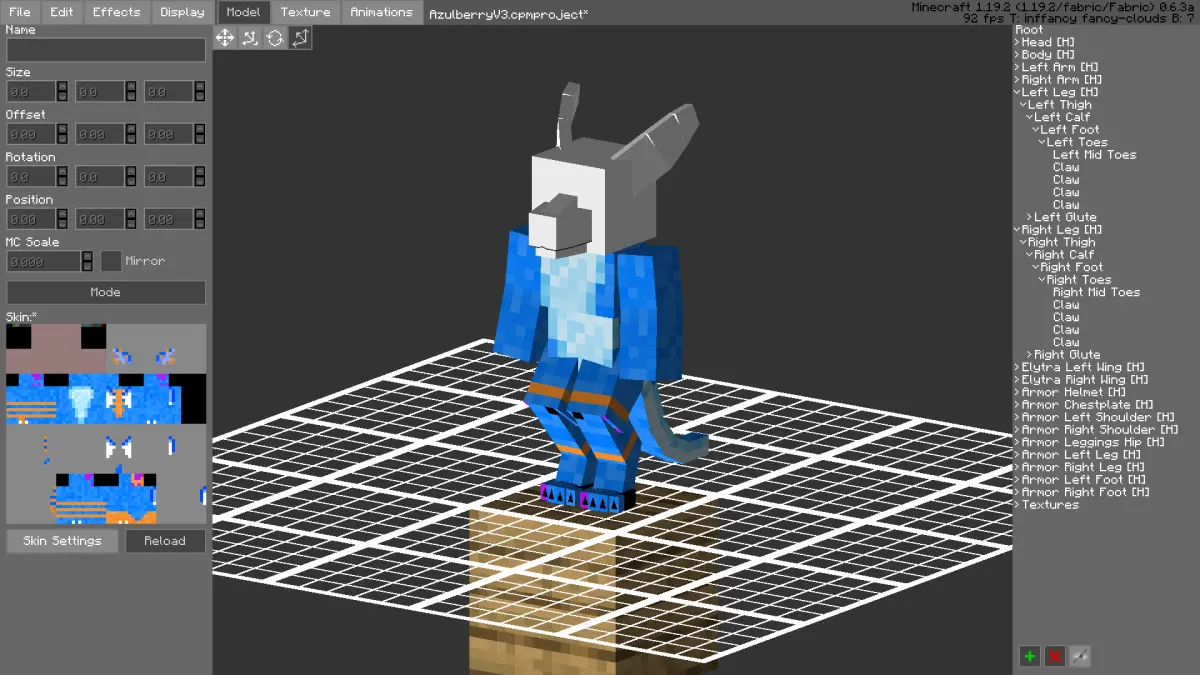Screen dimensions: 1200x675
Task: Increase the second Offset value stepper
Action: 131,129
